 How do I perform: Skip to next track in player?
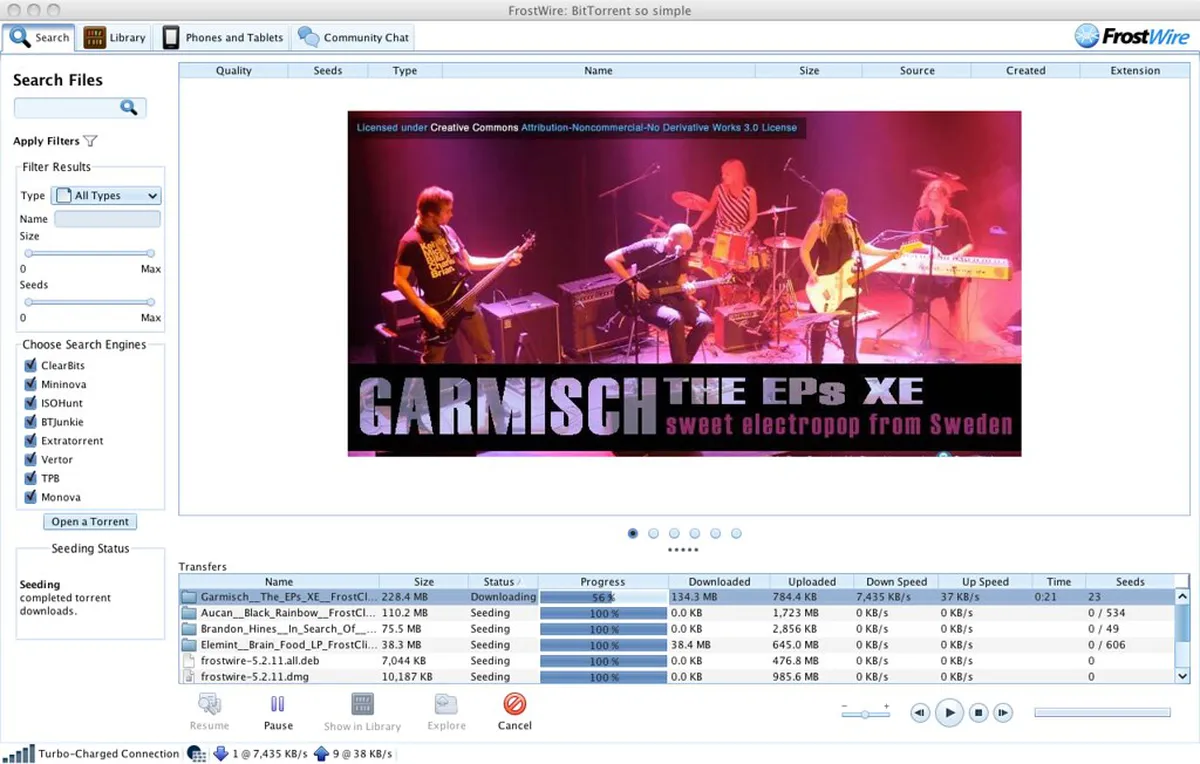click(1002, 713)
